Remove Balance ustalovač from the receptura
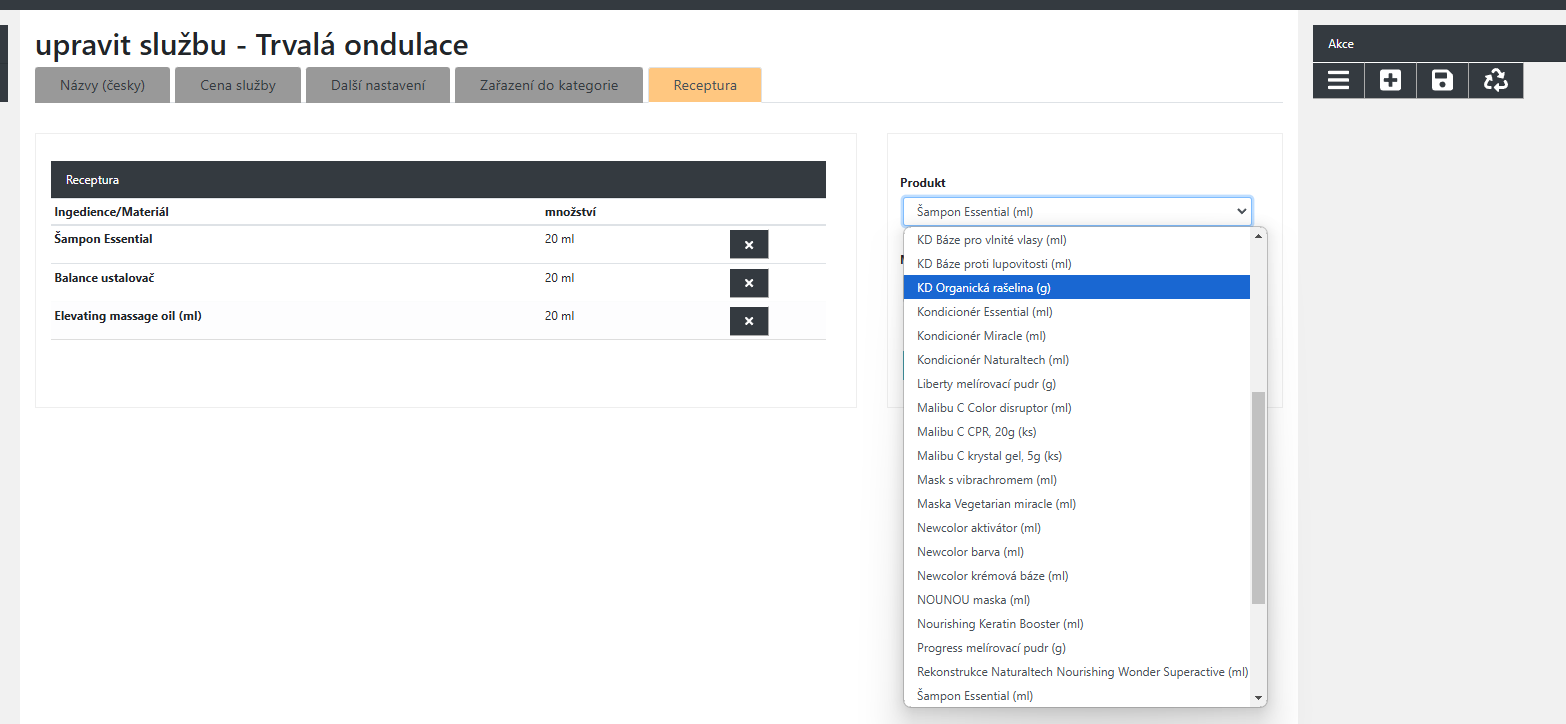 [x=749, y=283]
